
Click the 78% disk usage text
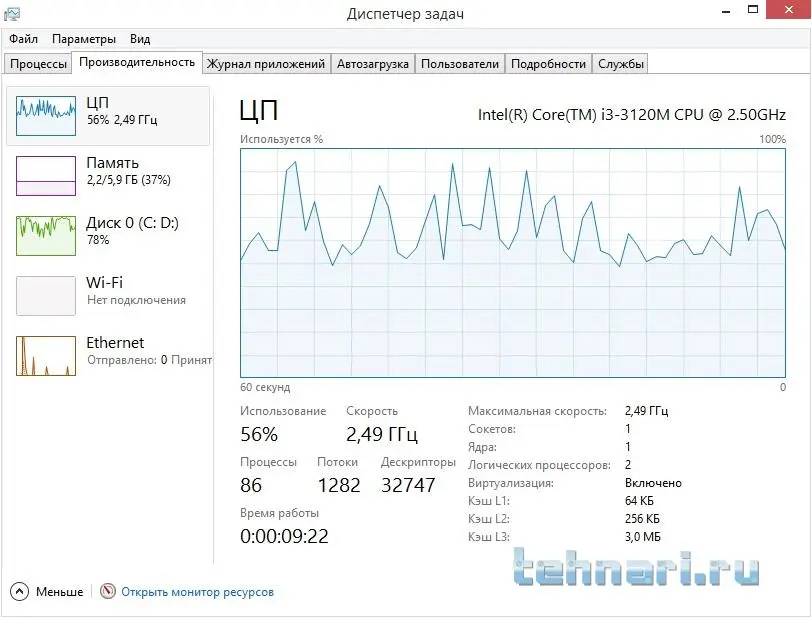point(98,240)
